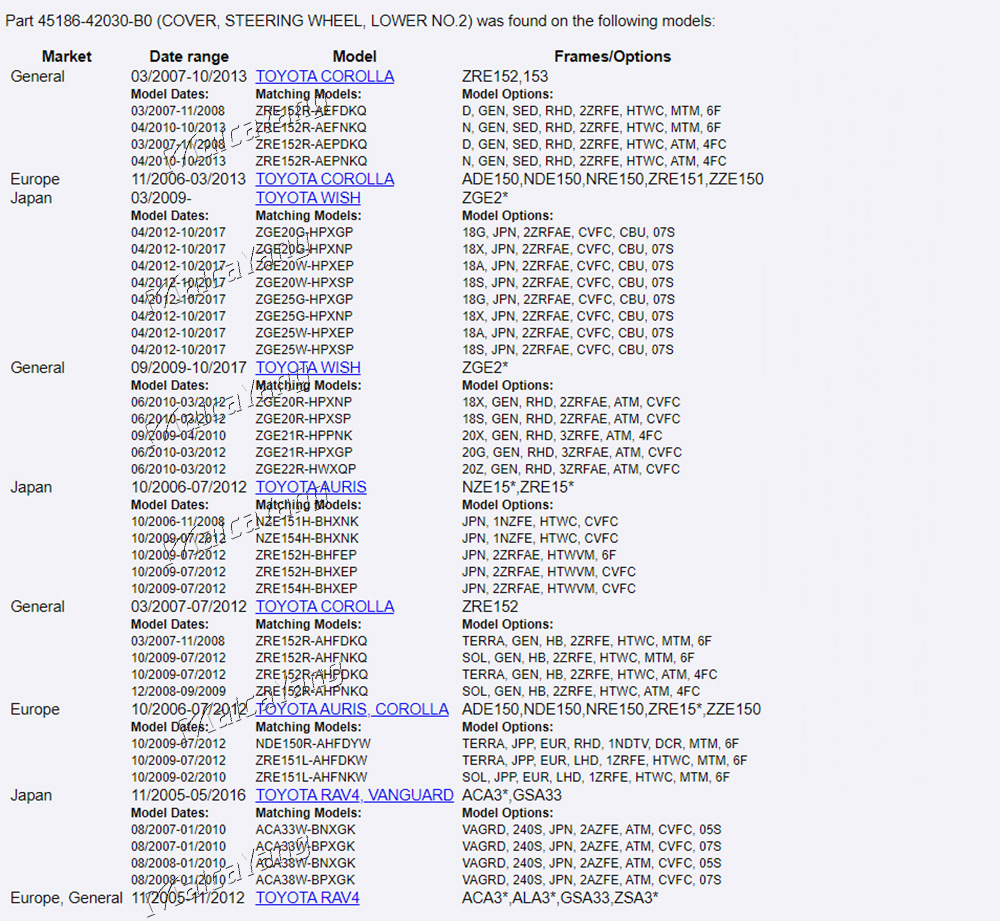Select model ACA33W-BPXGK
Viewport: 1000px width, 921px height.
(305, 846)
